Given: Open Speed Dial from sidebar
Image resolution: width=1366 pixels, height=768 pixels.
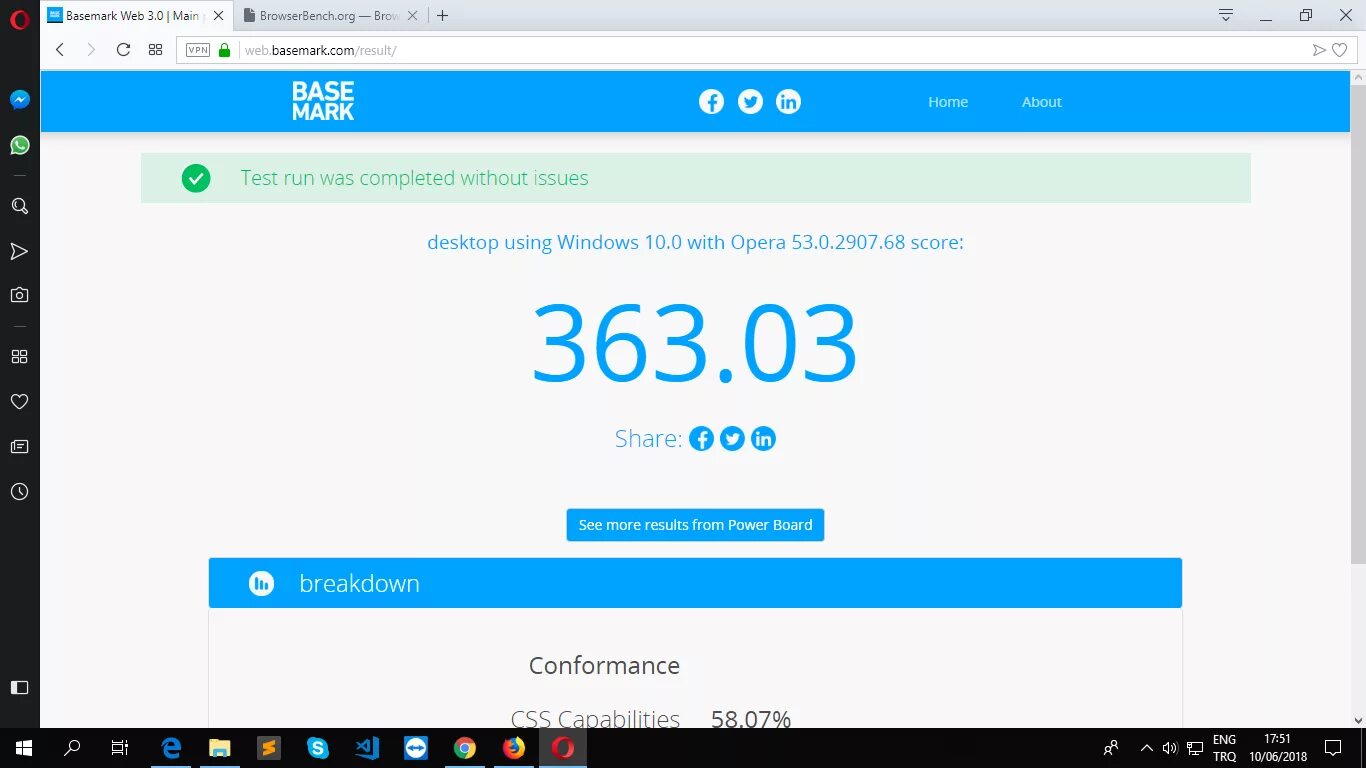Looking at the screenshot, I should (x=19, y=357).
